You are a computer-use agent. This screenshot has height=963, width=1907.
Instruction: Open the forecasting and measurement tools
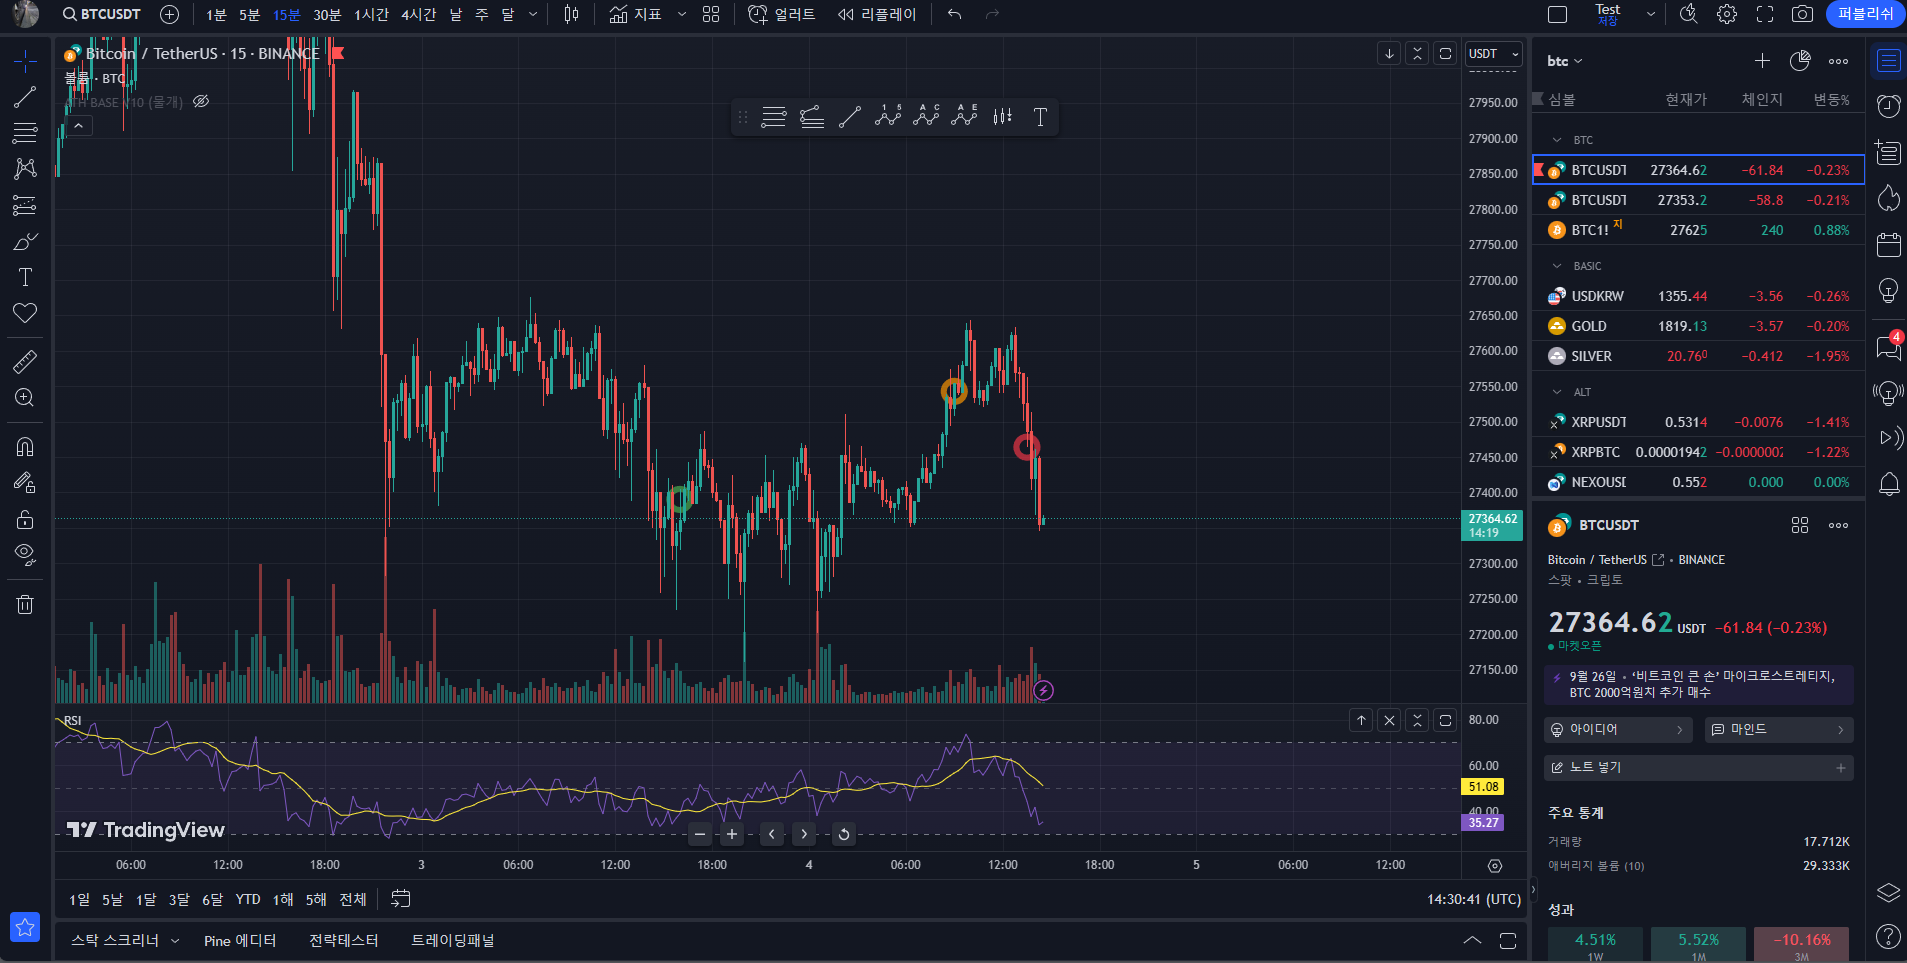coord(25,205)
